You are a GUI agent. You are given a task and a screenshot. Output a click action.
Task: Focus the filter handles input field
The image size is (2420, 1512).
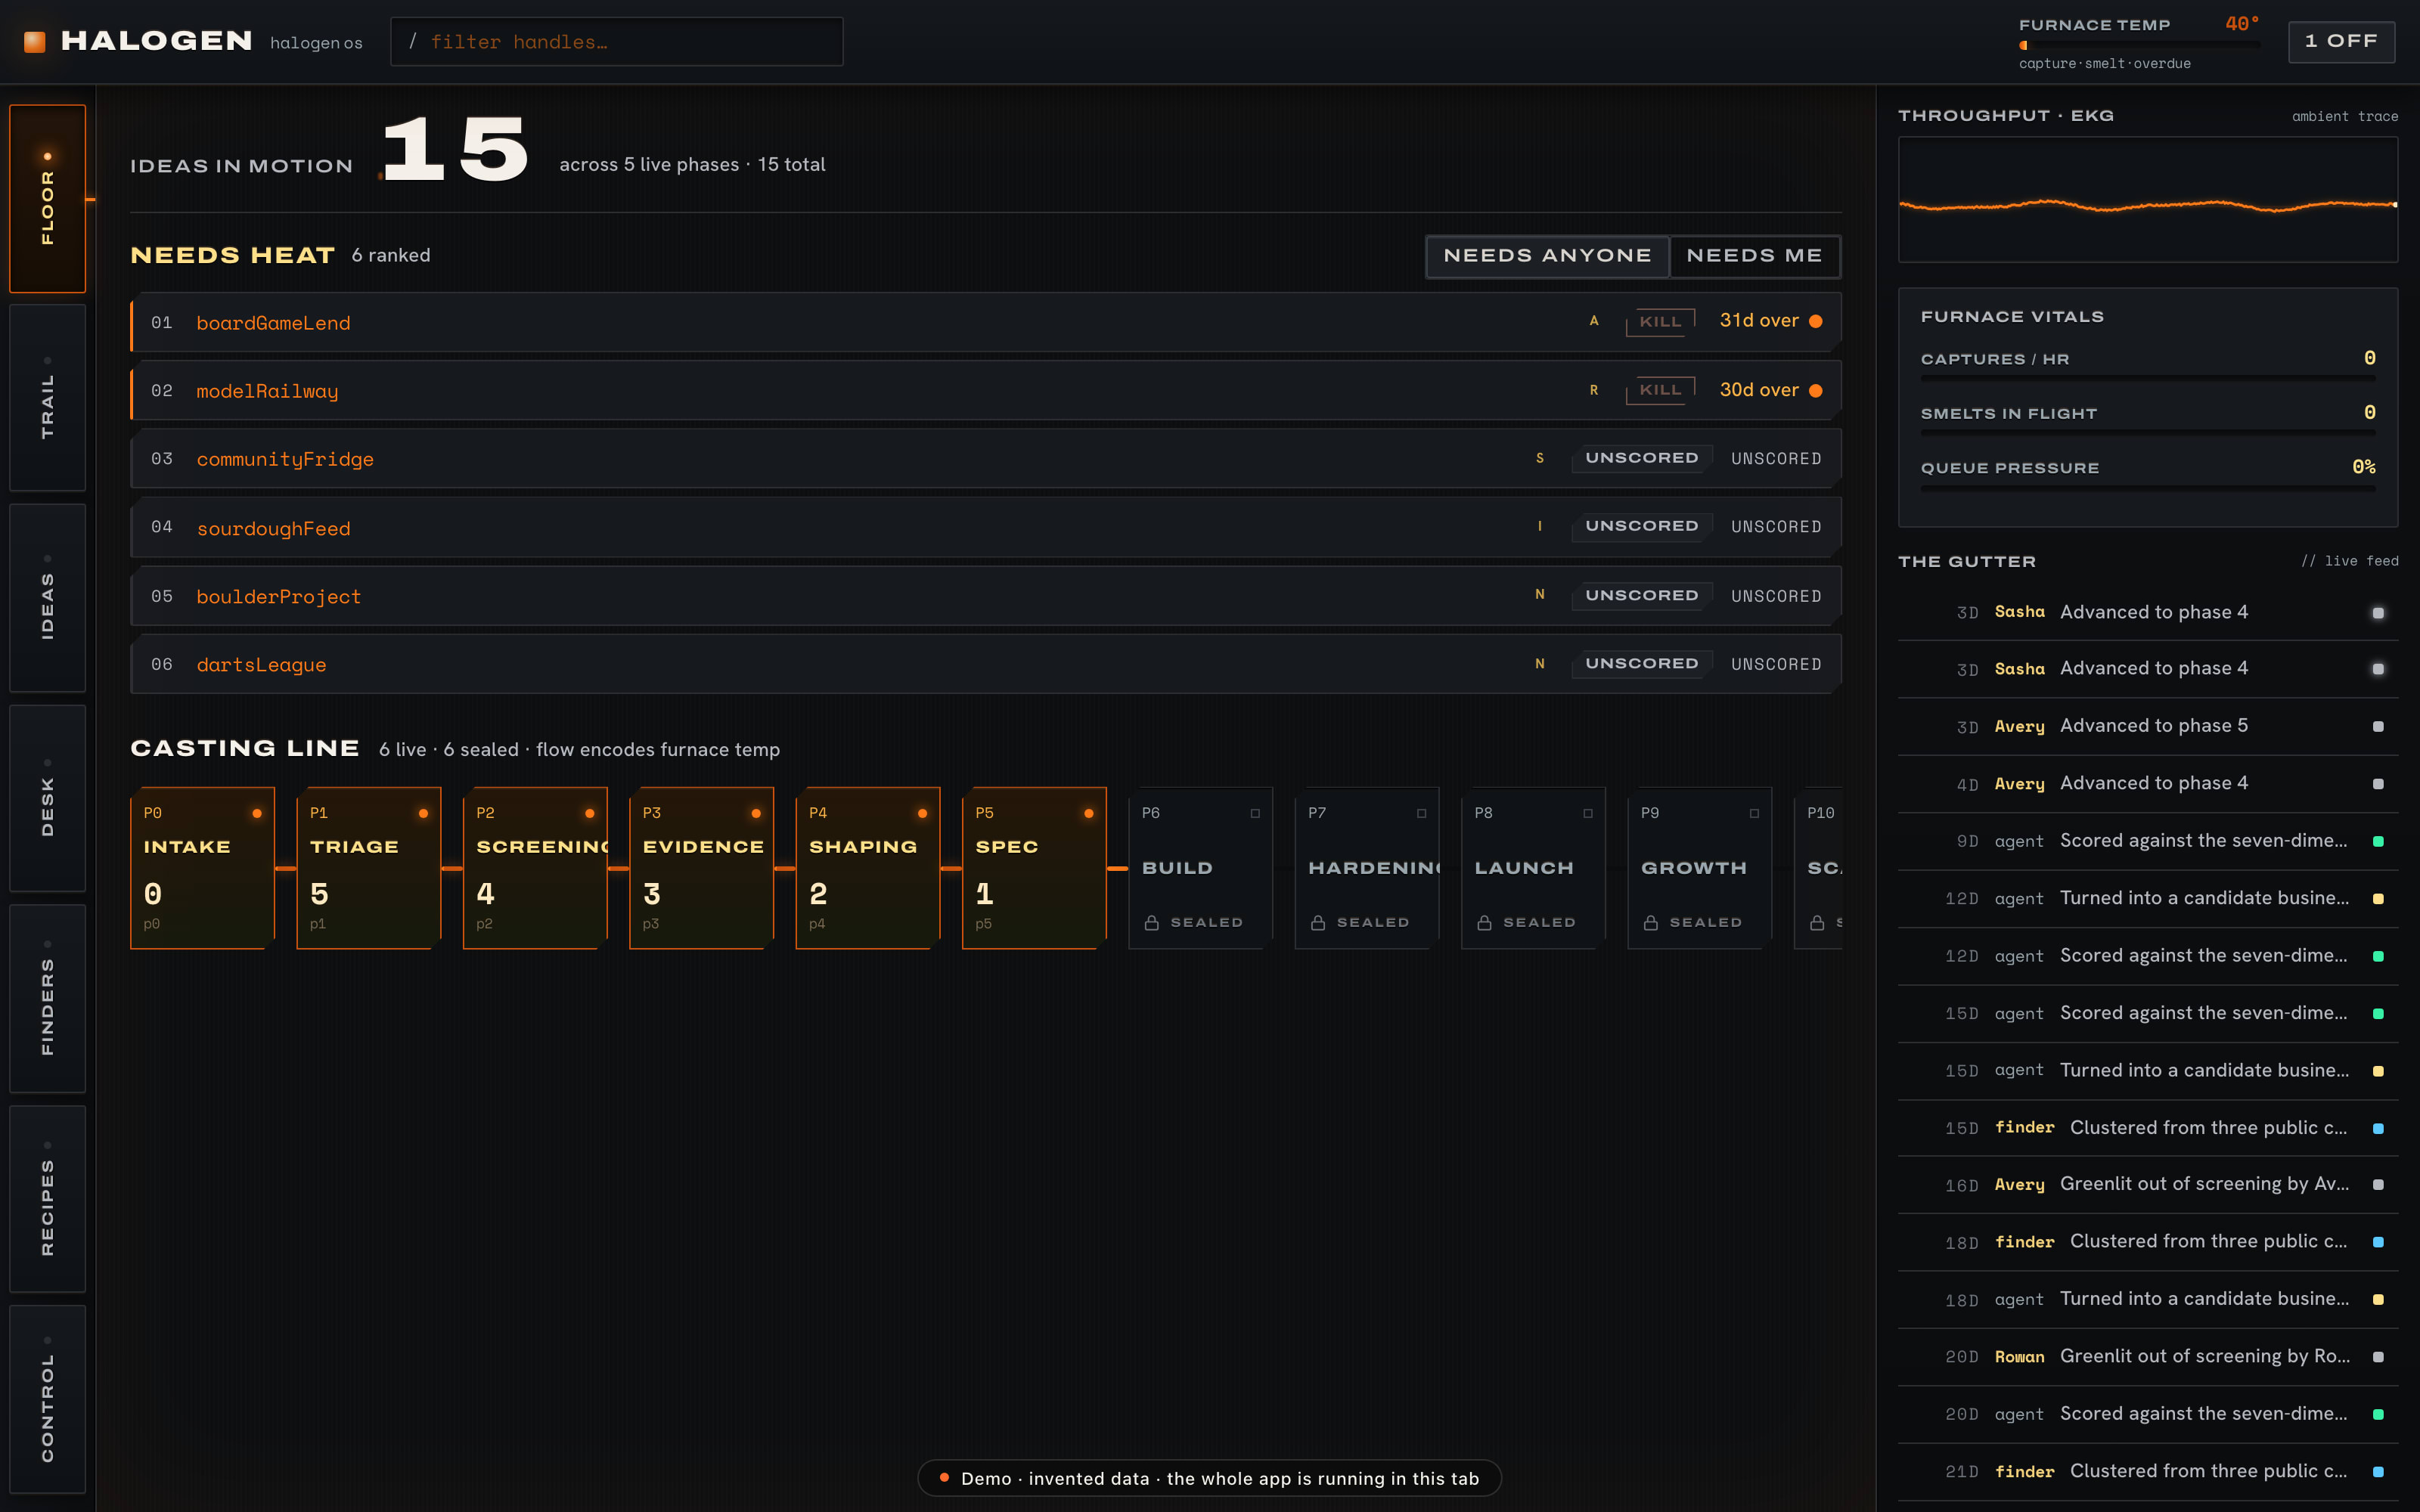[617, 42]
